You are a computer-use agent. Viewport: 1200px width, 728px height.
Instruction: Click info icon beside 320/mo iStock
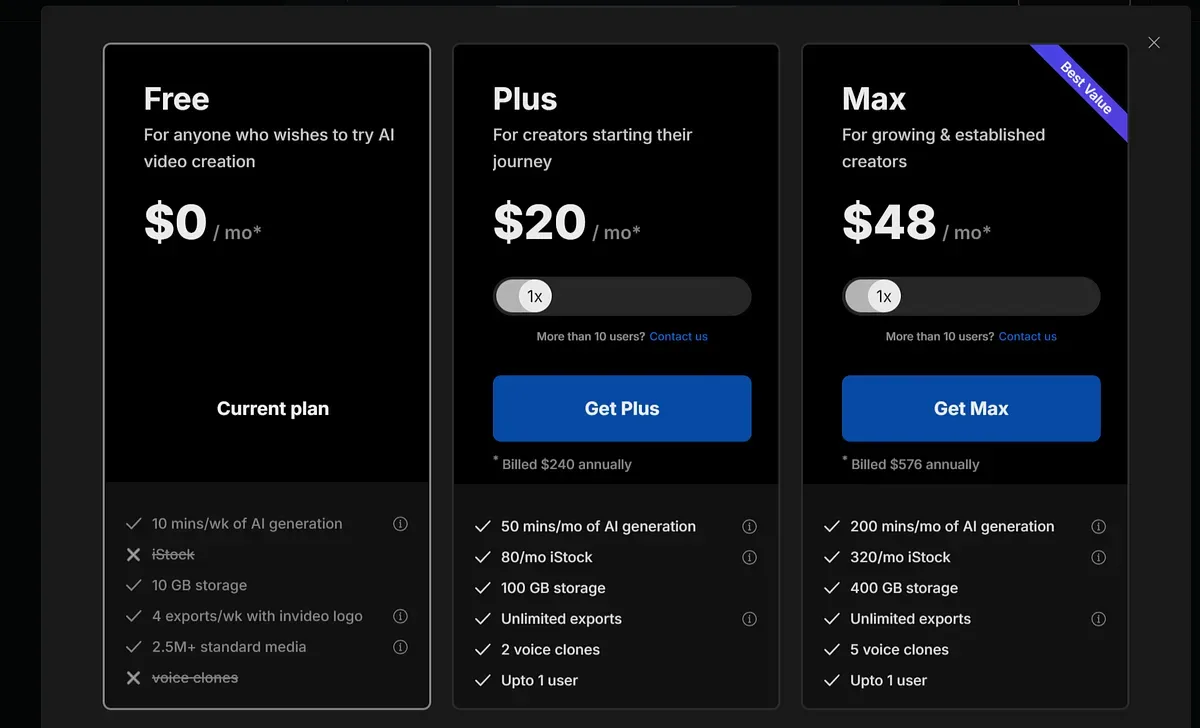1098,558
